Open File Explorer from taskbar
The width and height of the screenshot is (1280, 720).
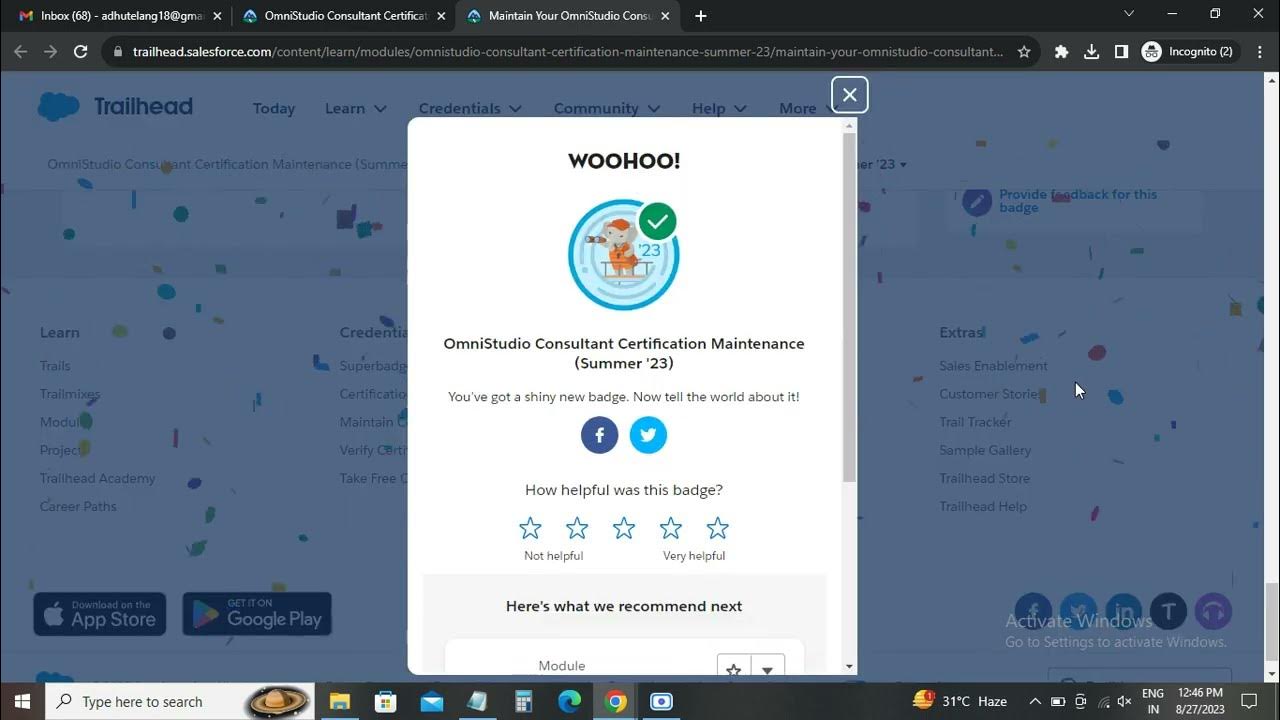(339, 701)
